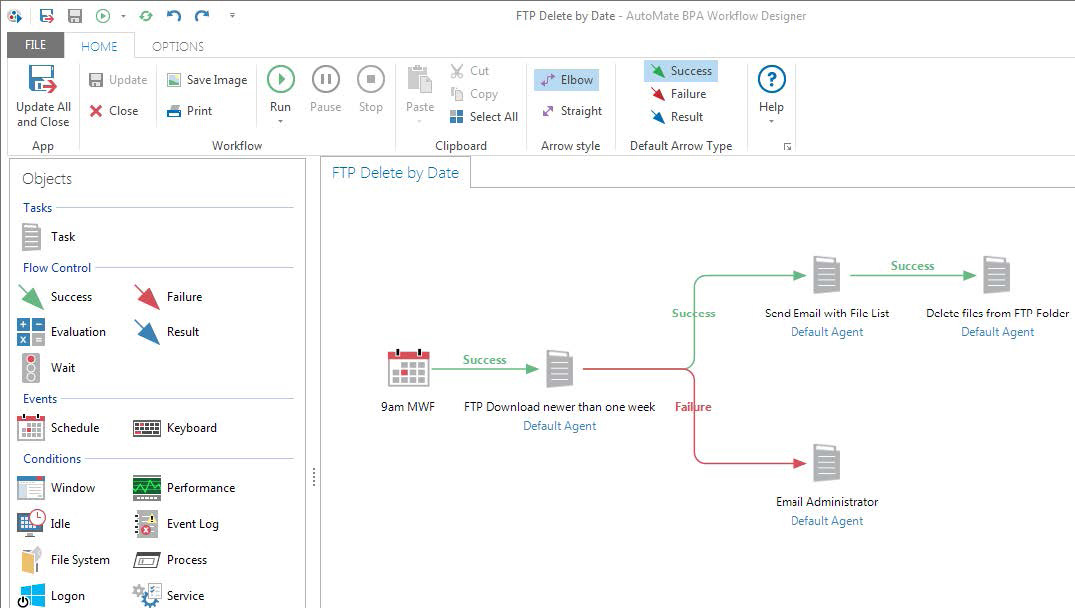Click the Cut scissors command
Image resolution: width=1075 pixels, height=608 pixels.
click(x=470, y=71)
